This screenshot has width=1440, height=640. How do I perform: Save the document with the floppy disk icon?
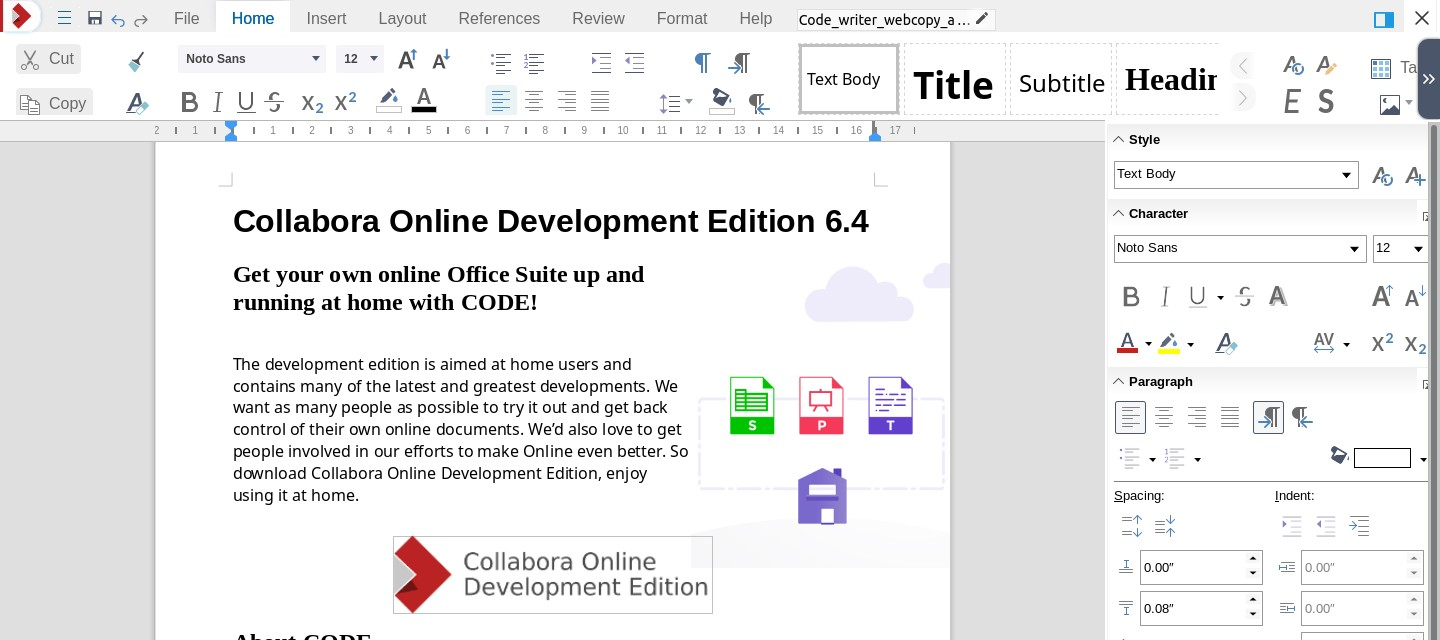tap(95, 19)
